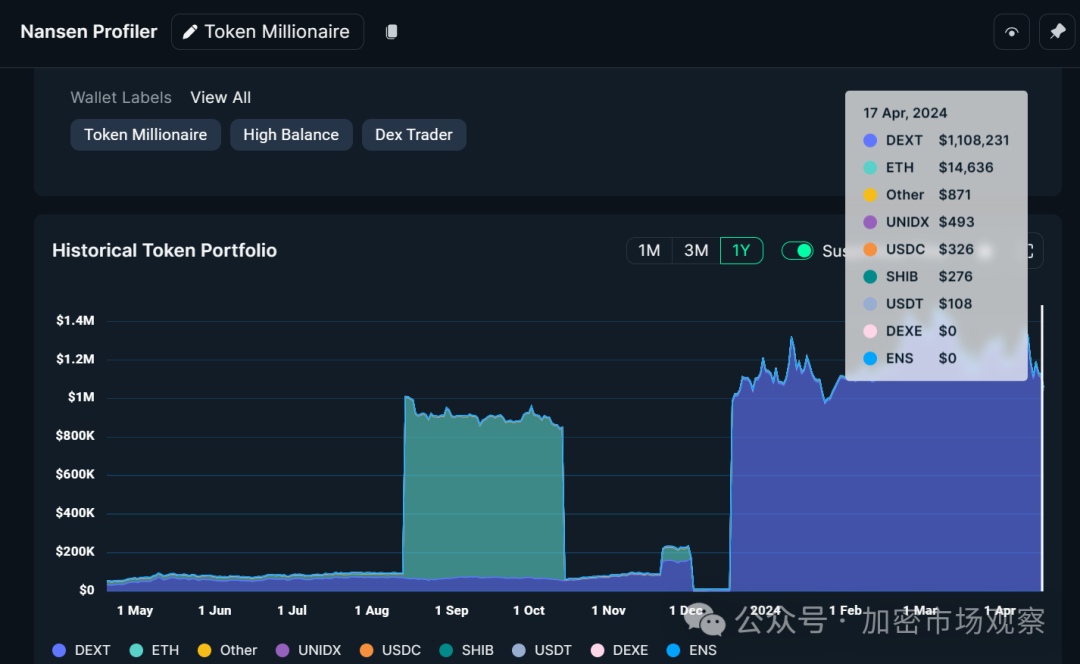This screenshot has width=1080, height=664.
Task: Toggle SHIB series in chart legend
Action: click(466, 650)
